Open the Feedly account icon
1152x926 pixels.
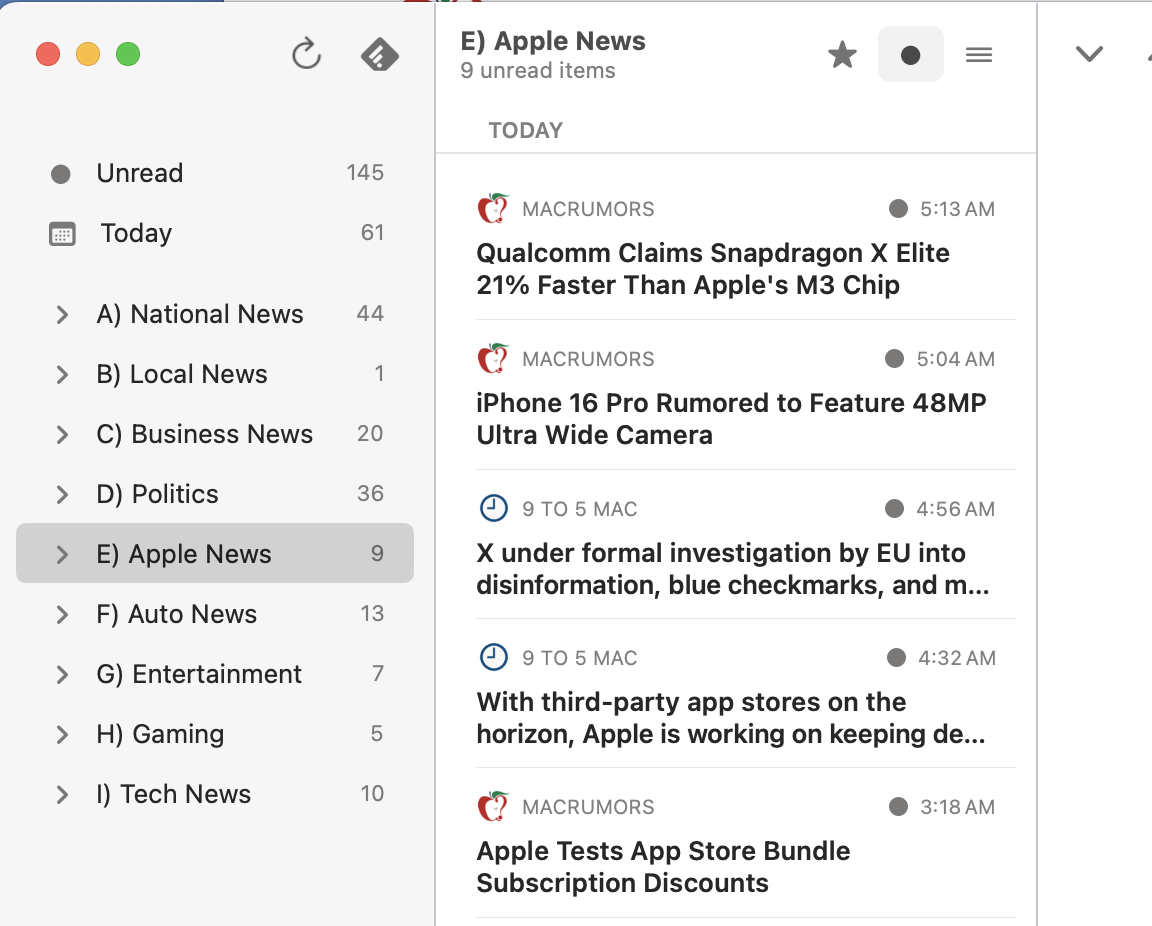tap(380, 55)
